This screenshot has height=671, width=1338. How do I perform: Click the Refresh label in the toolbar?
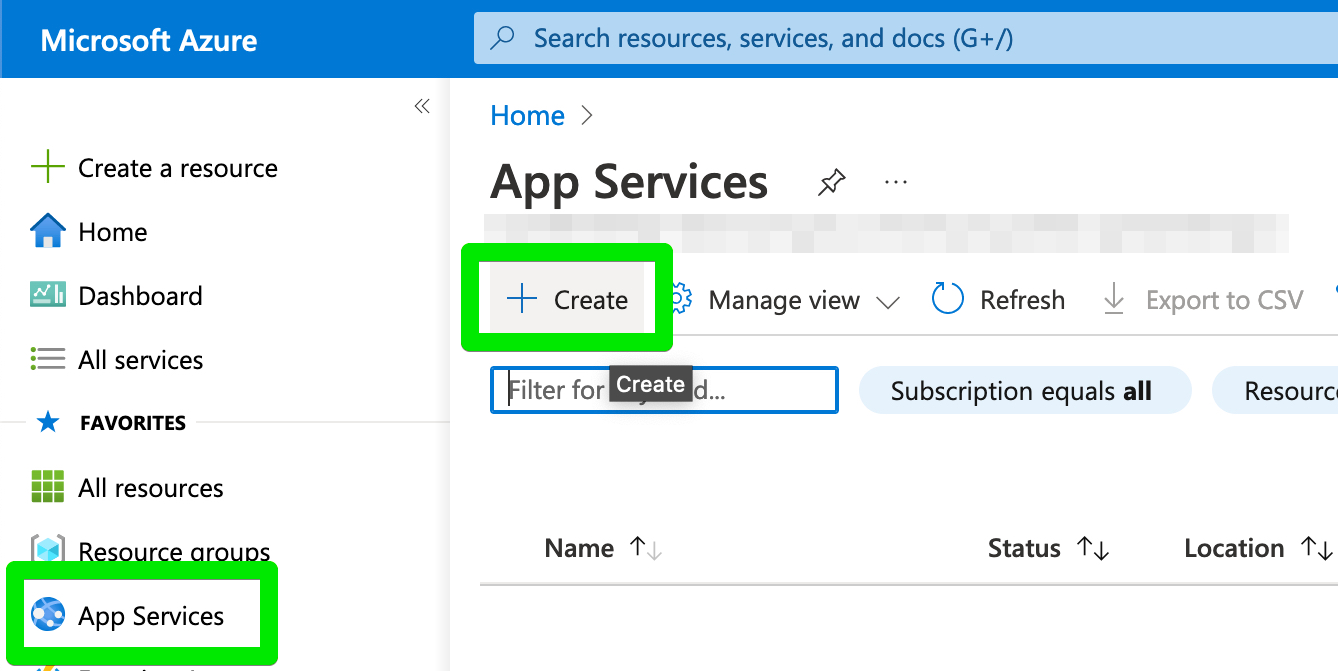(x=1022, y=300)
